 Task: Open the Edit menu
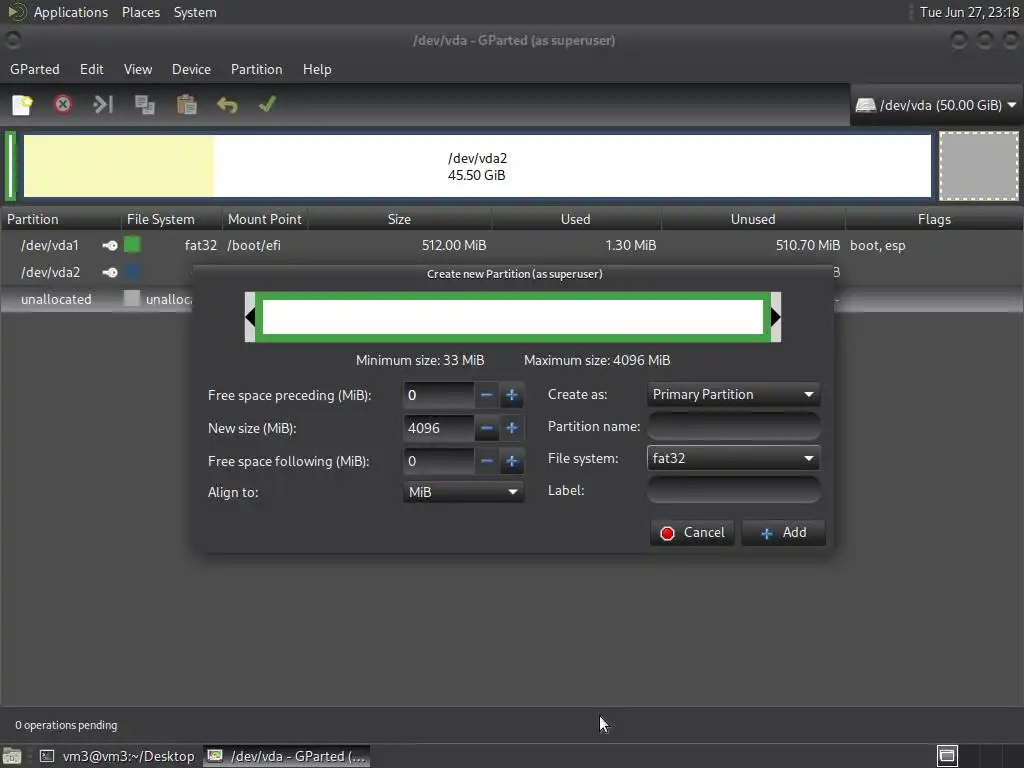[91, 69]
